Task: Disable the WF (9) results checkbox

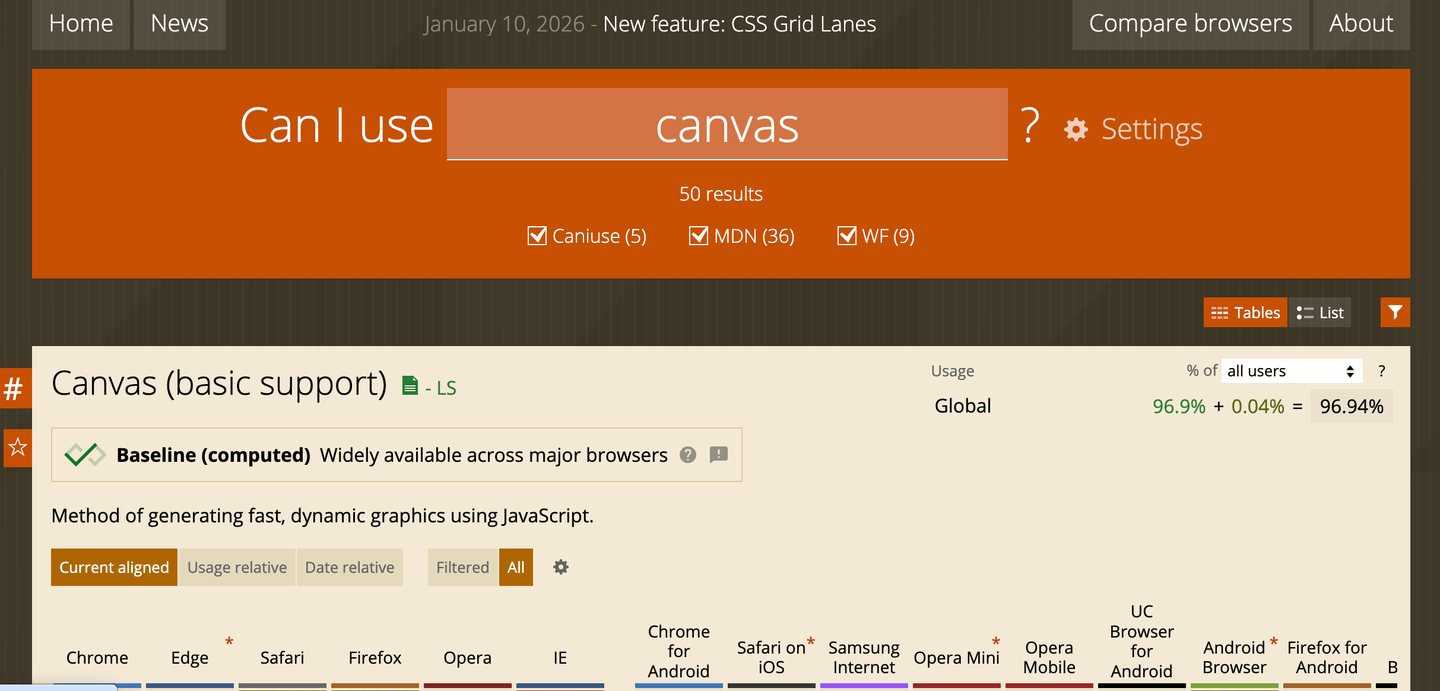Action: click(x=847, y=236)
